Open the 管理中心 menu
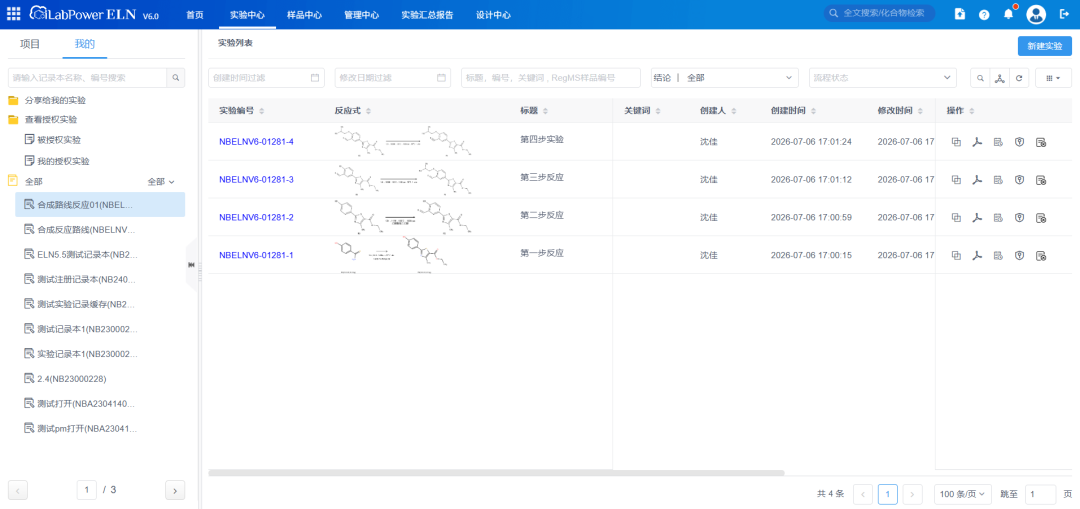This screenshot has width=1080, height=509. (362, 14)
